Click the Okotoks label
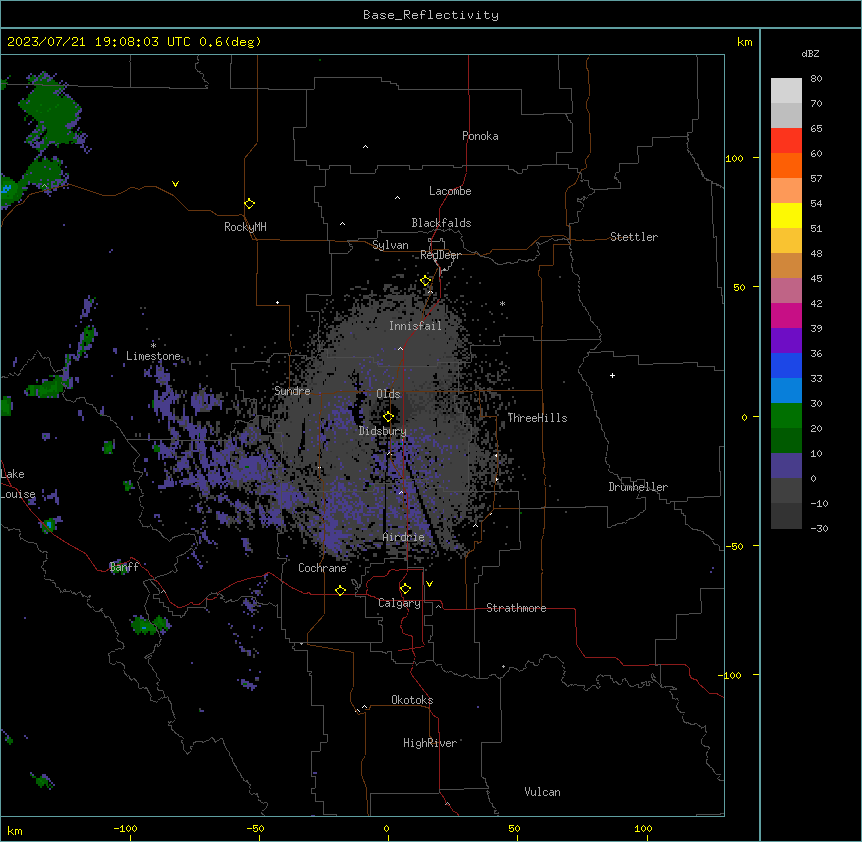This screenshot has width=862, height=842. point(412,700)
